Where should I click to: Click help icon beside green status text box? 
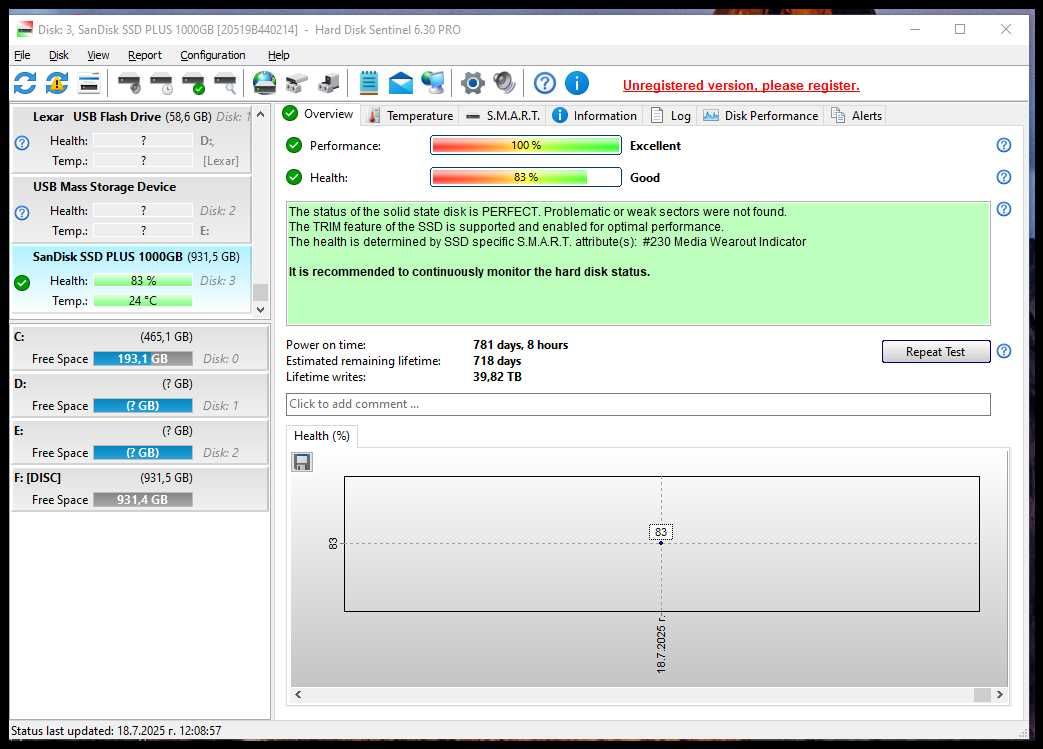pyautogui.click(x=1004, y=209)
